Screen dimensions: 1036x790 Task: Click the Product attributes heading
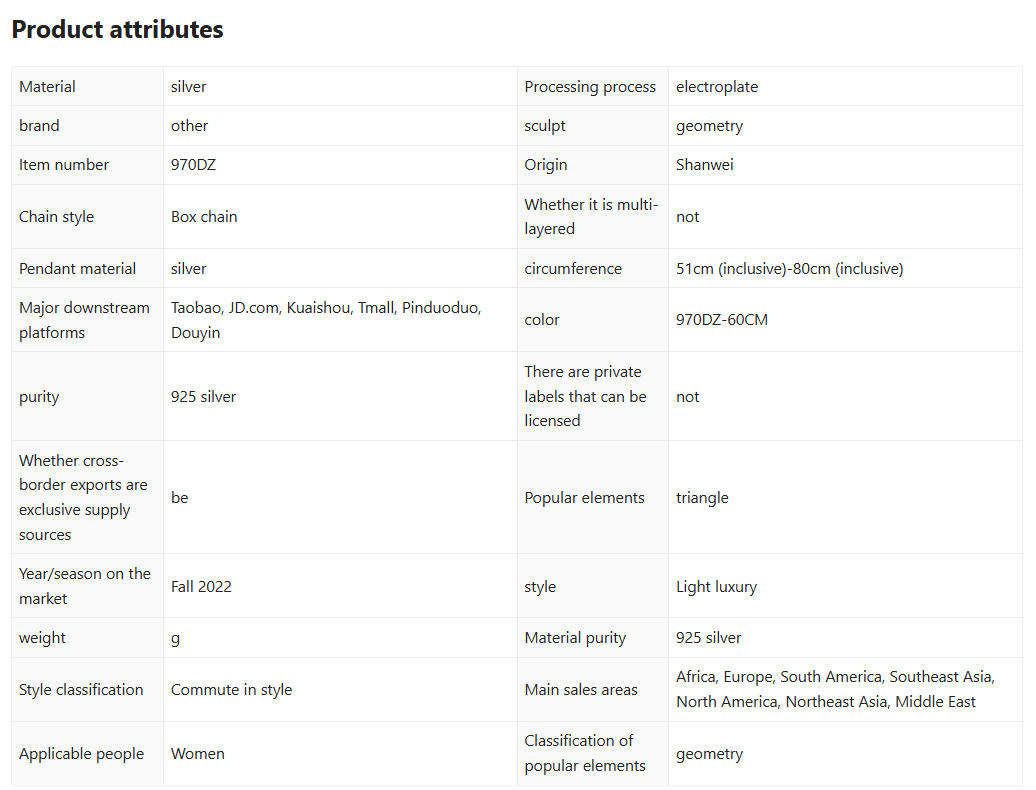(x=117, y=30)
